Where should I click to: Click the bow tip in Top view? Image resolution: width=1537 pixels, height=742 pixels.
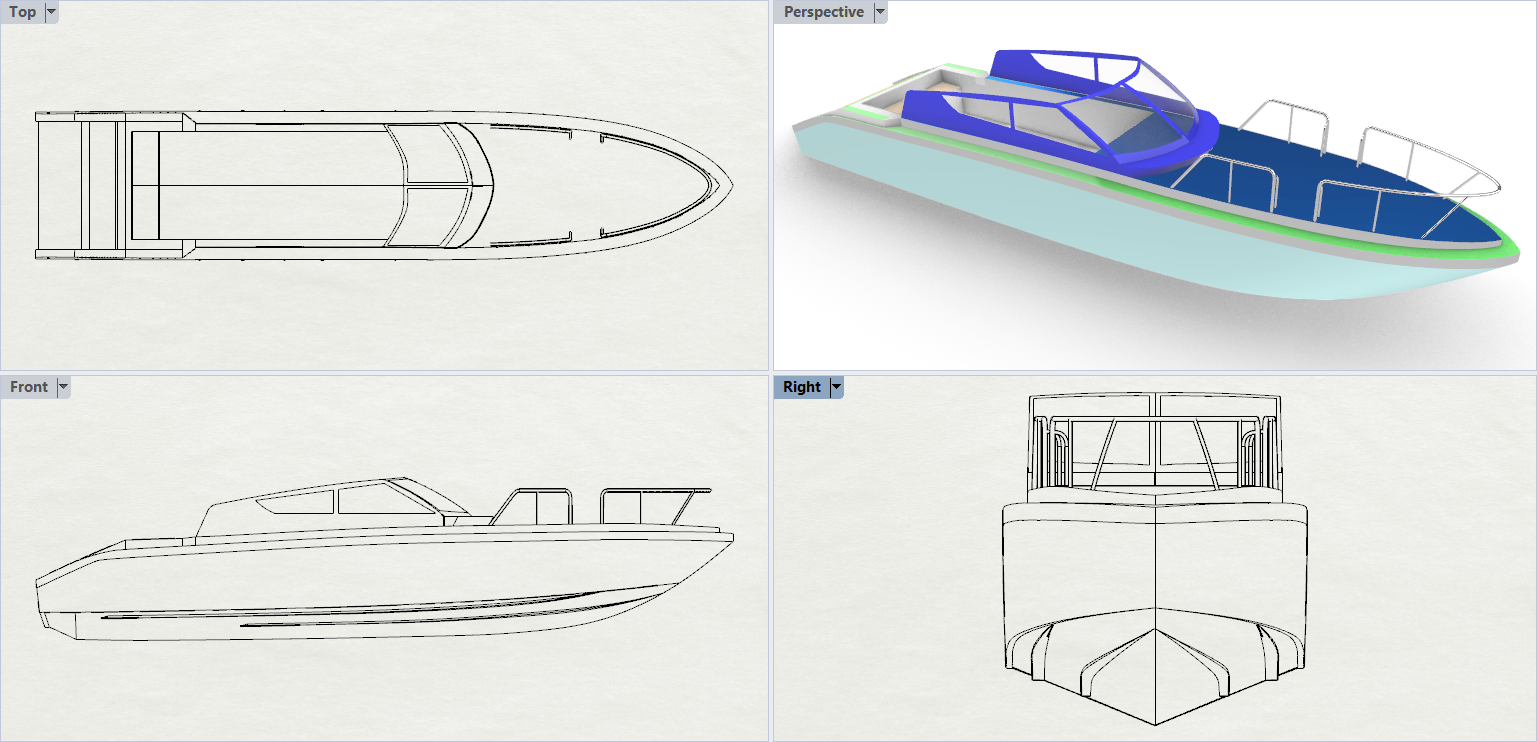731,186
